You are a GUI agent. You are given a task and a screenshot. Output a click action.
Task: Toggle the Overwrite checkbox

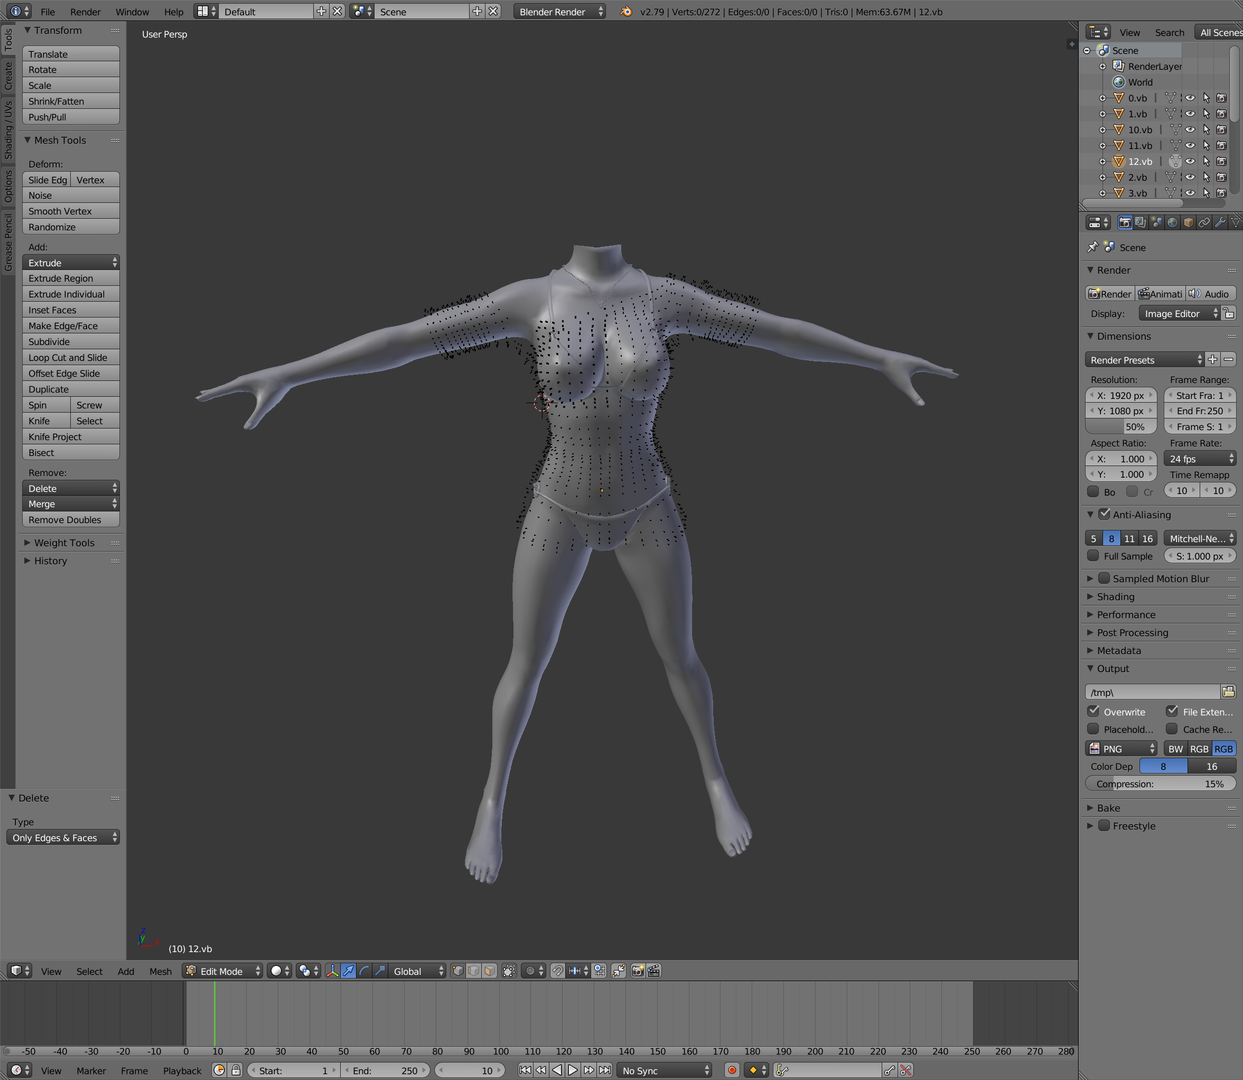tap(1093, 711)
